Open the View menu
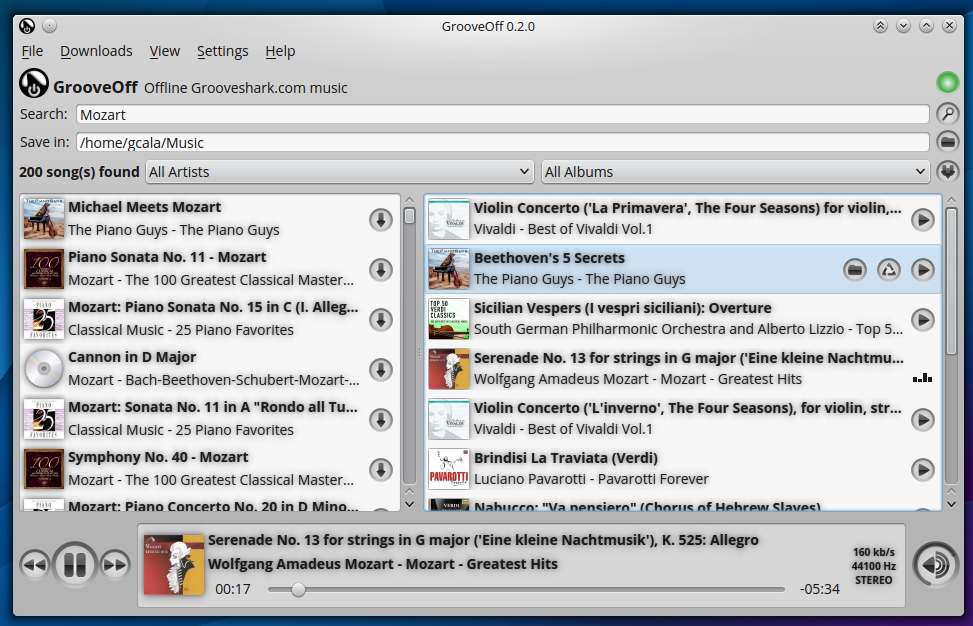 coord(164,51)
